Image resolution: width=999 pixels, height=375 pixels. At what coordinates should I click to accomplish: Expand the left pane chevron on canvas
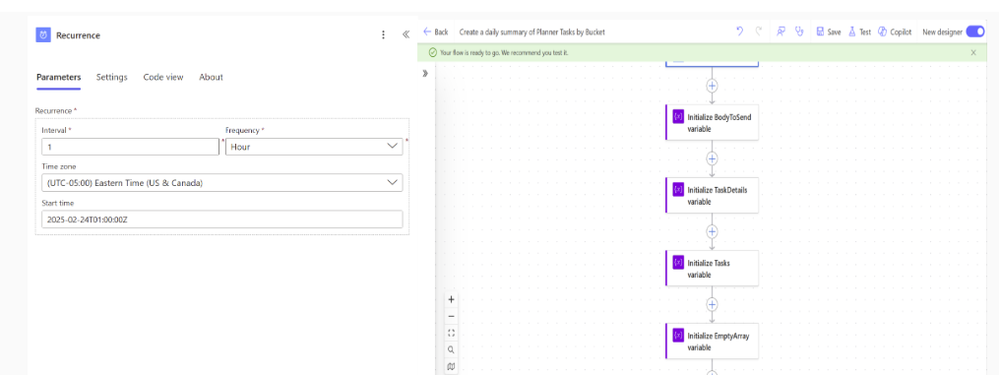(425, 73)
